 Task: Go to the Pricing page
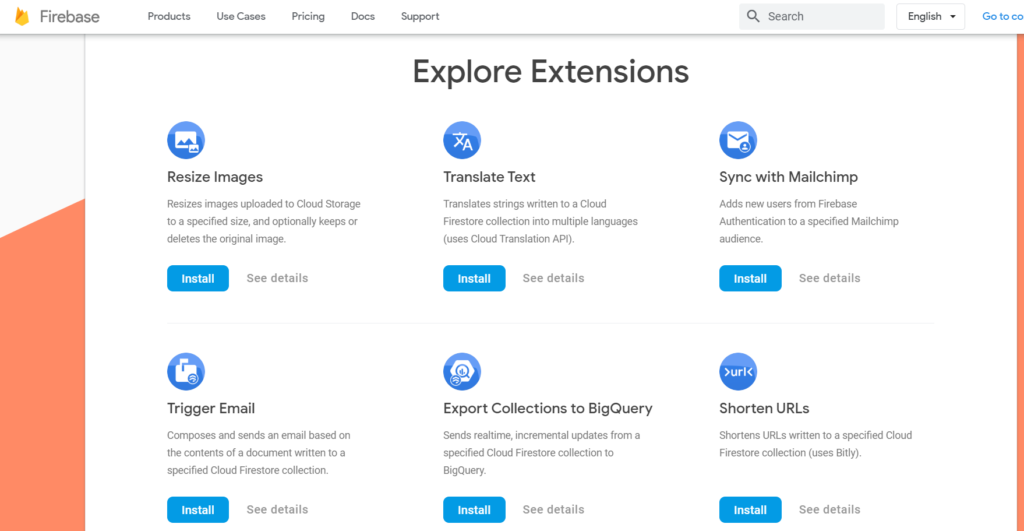(x=308, y=16)
